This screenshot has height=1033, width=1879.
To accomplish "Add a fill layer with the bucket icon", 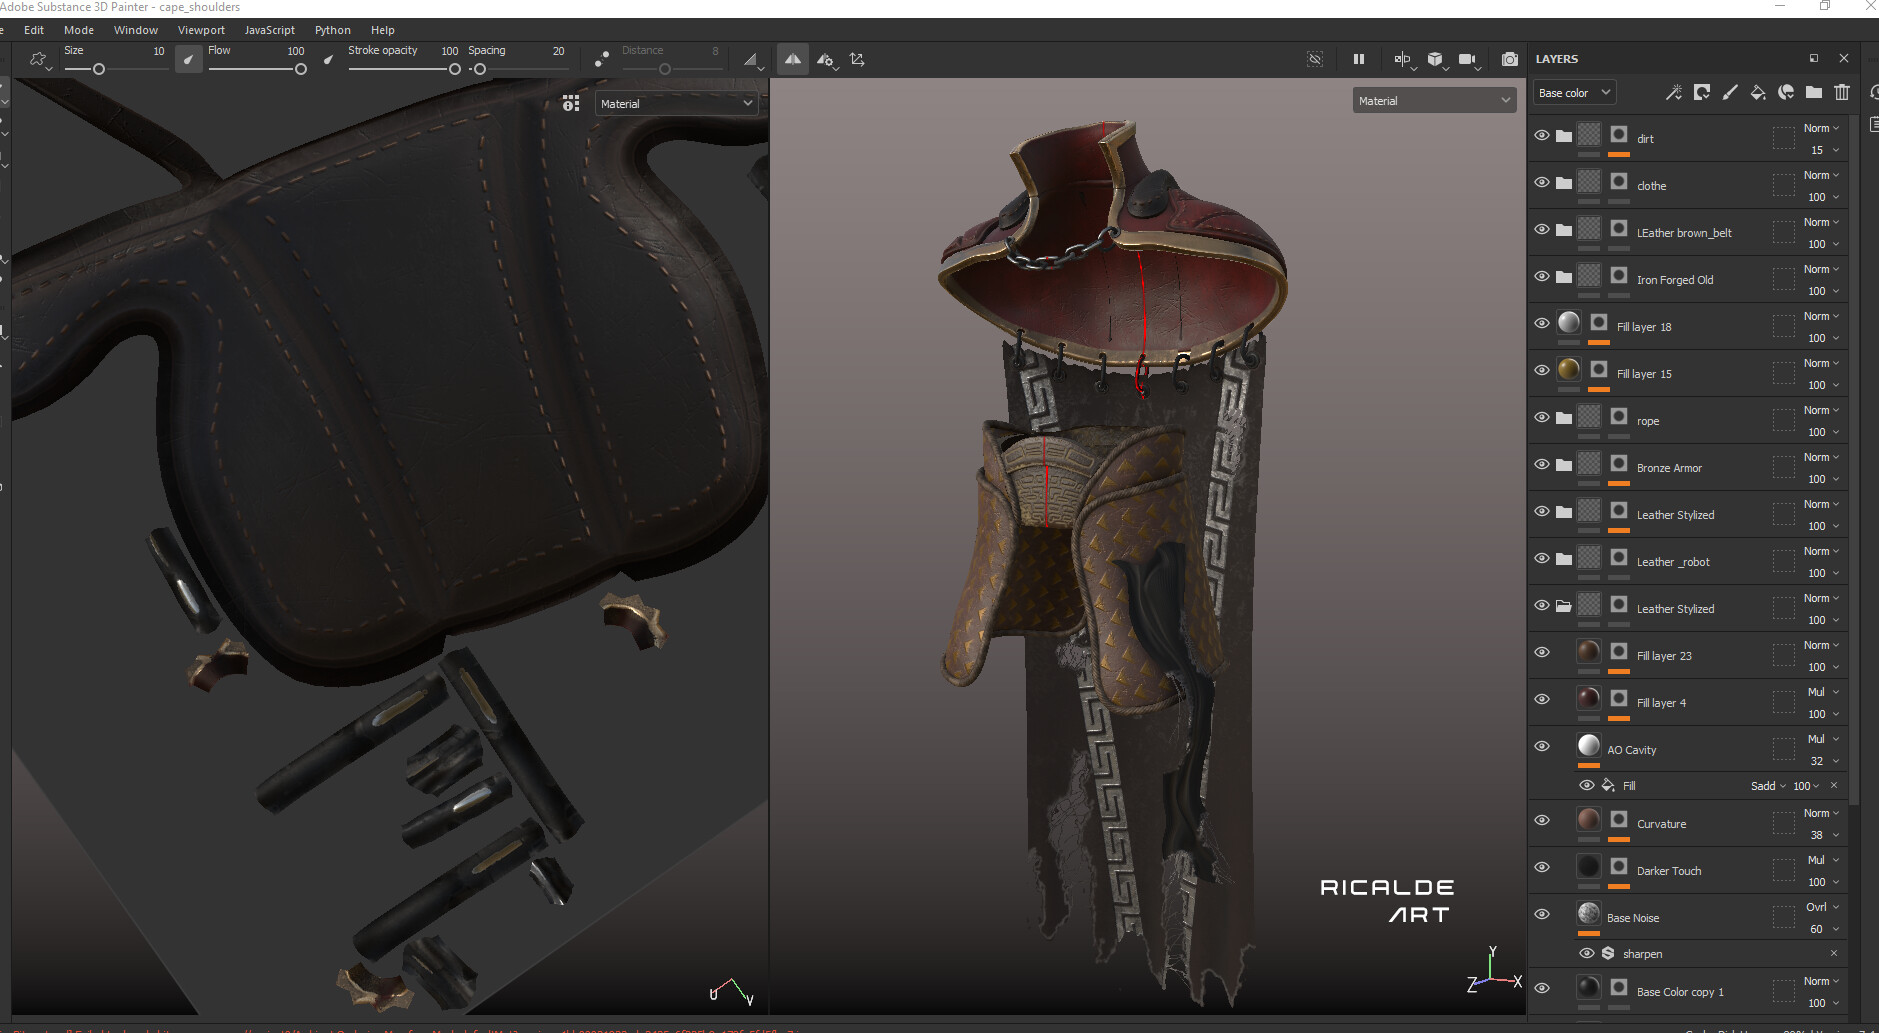I will (1757, 93).
